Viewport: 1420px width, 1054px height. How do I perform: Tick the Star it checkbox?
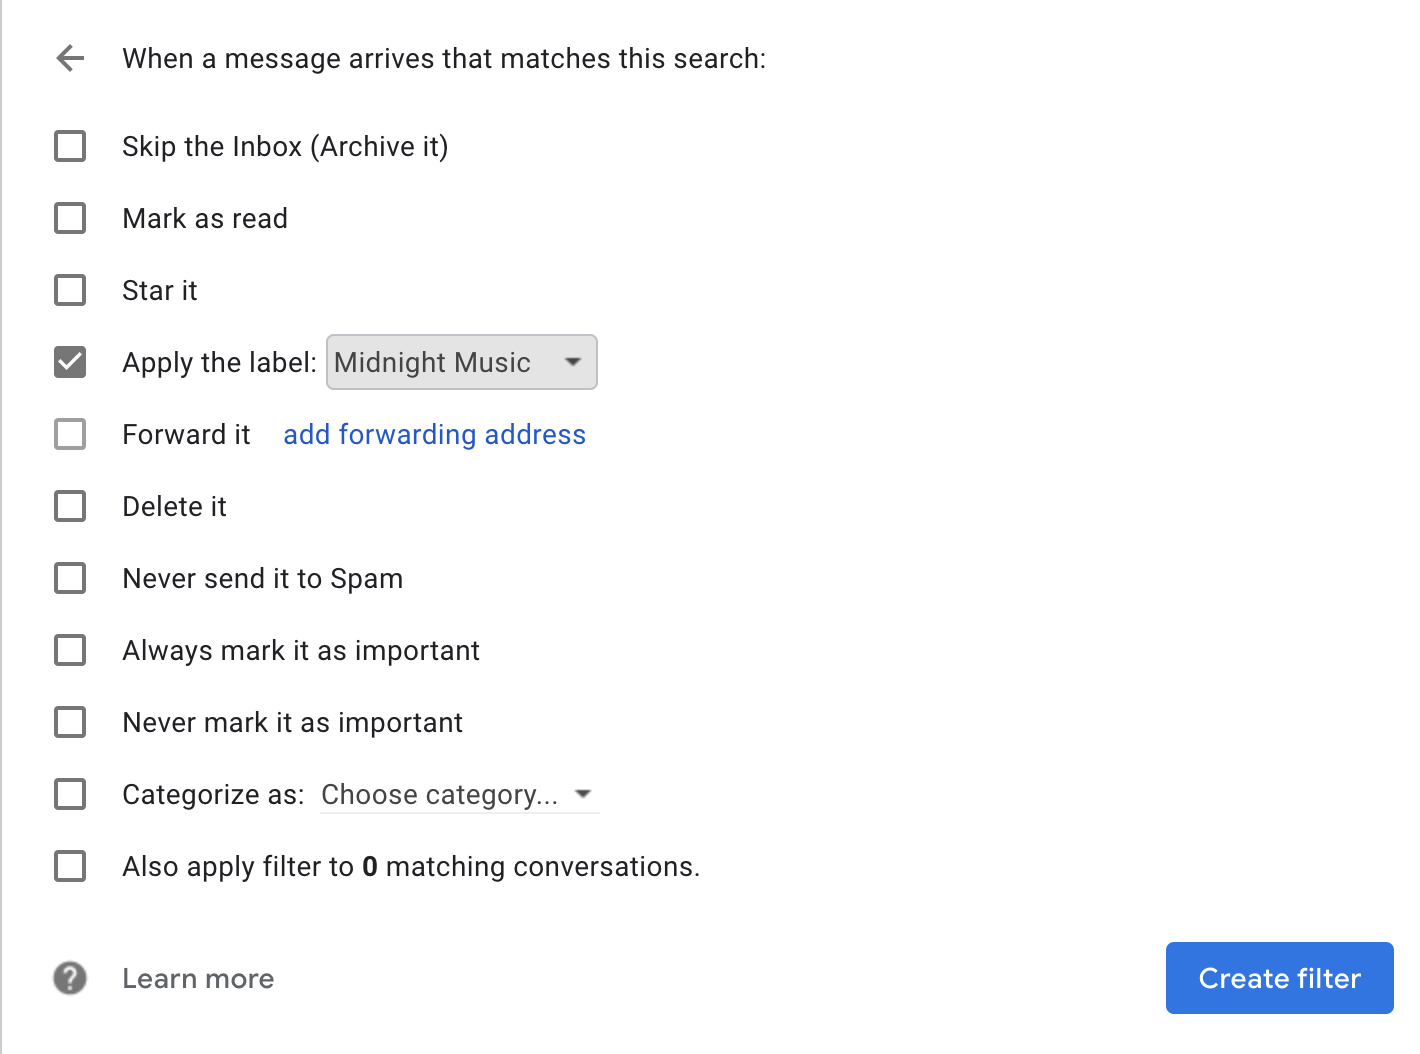(70, 290)
